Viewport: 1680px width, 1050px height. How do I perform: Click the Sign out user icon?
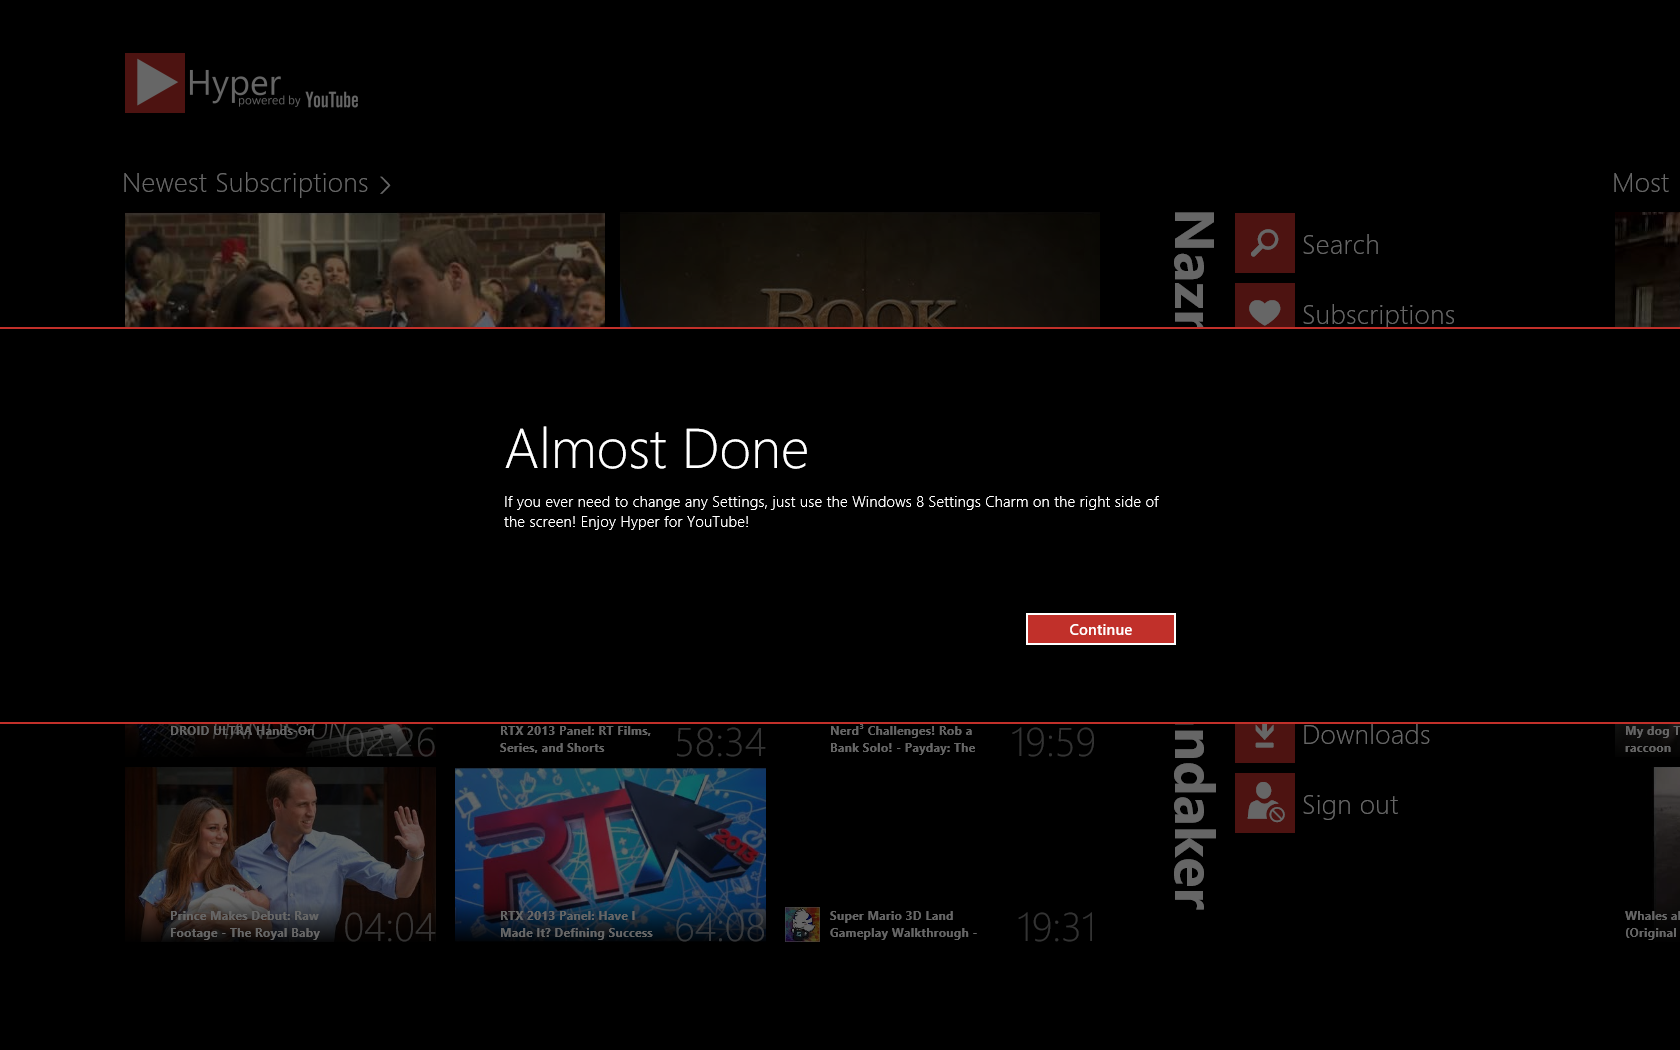click(x=1264, y=803)
